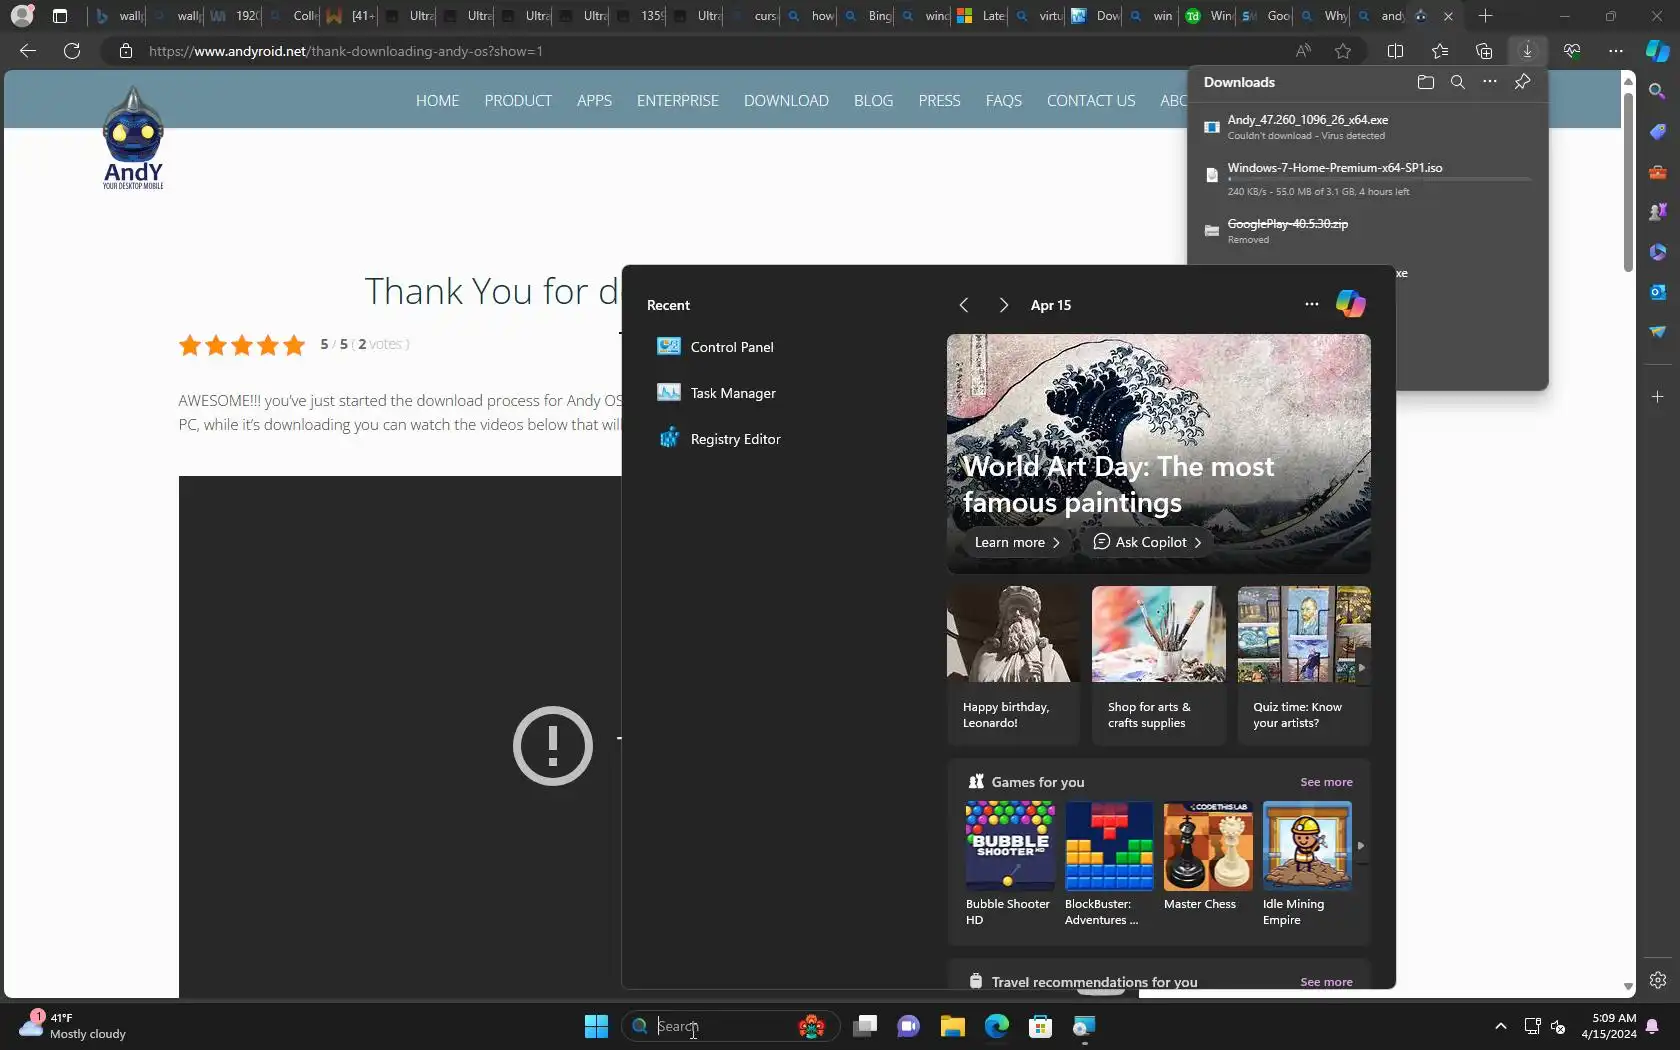Image resolution: width=1680 pixels, height=1050 pixels.
Task: Click See more for Travel recommendations
Action: click(x=1326, y=982)
